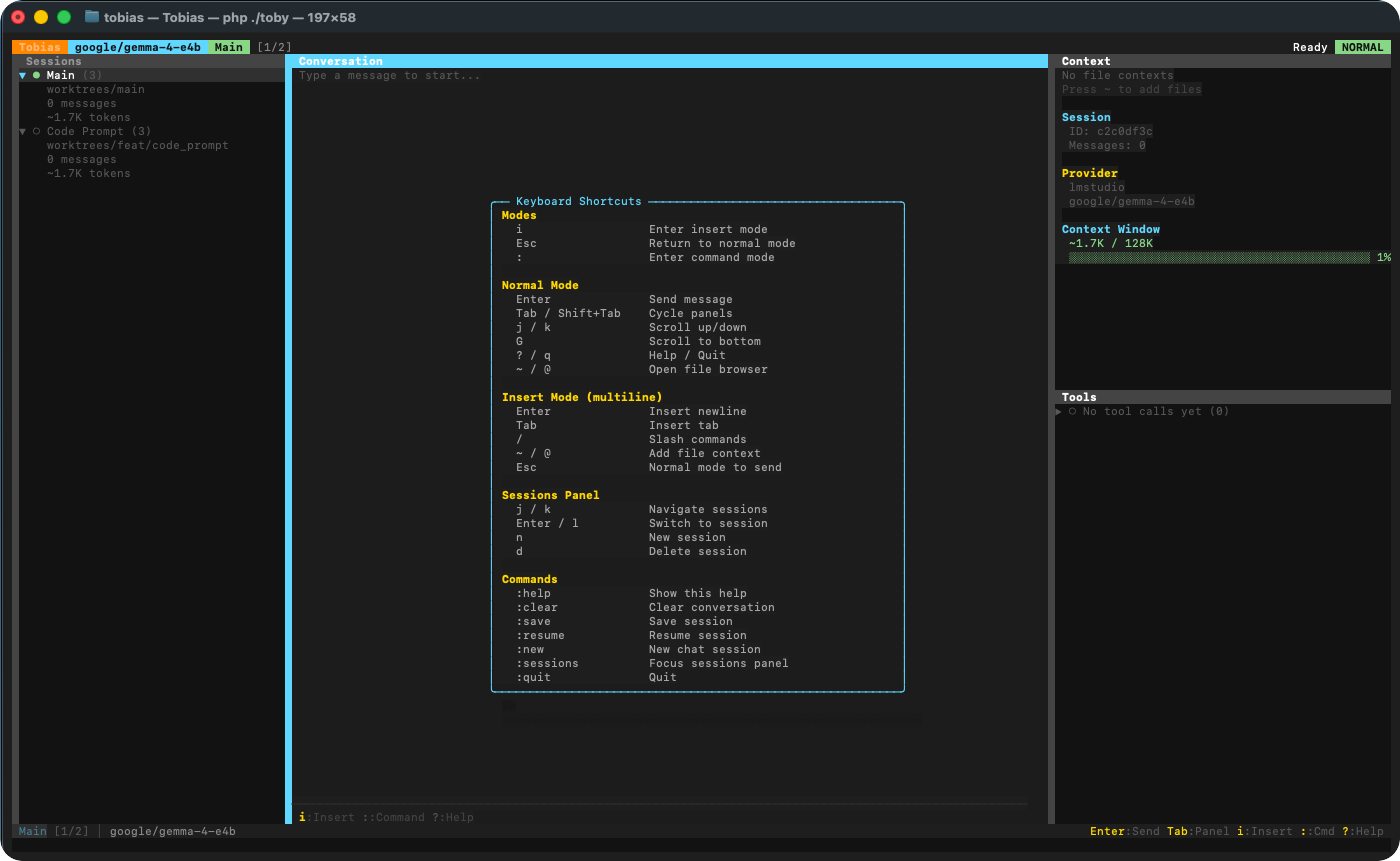Click the :save command row

[698, 621]
